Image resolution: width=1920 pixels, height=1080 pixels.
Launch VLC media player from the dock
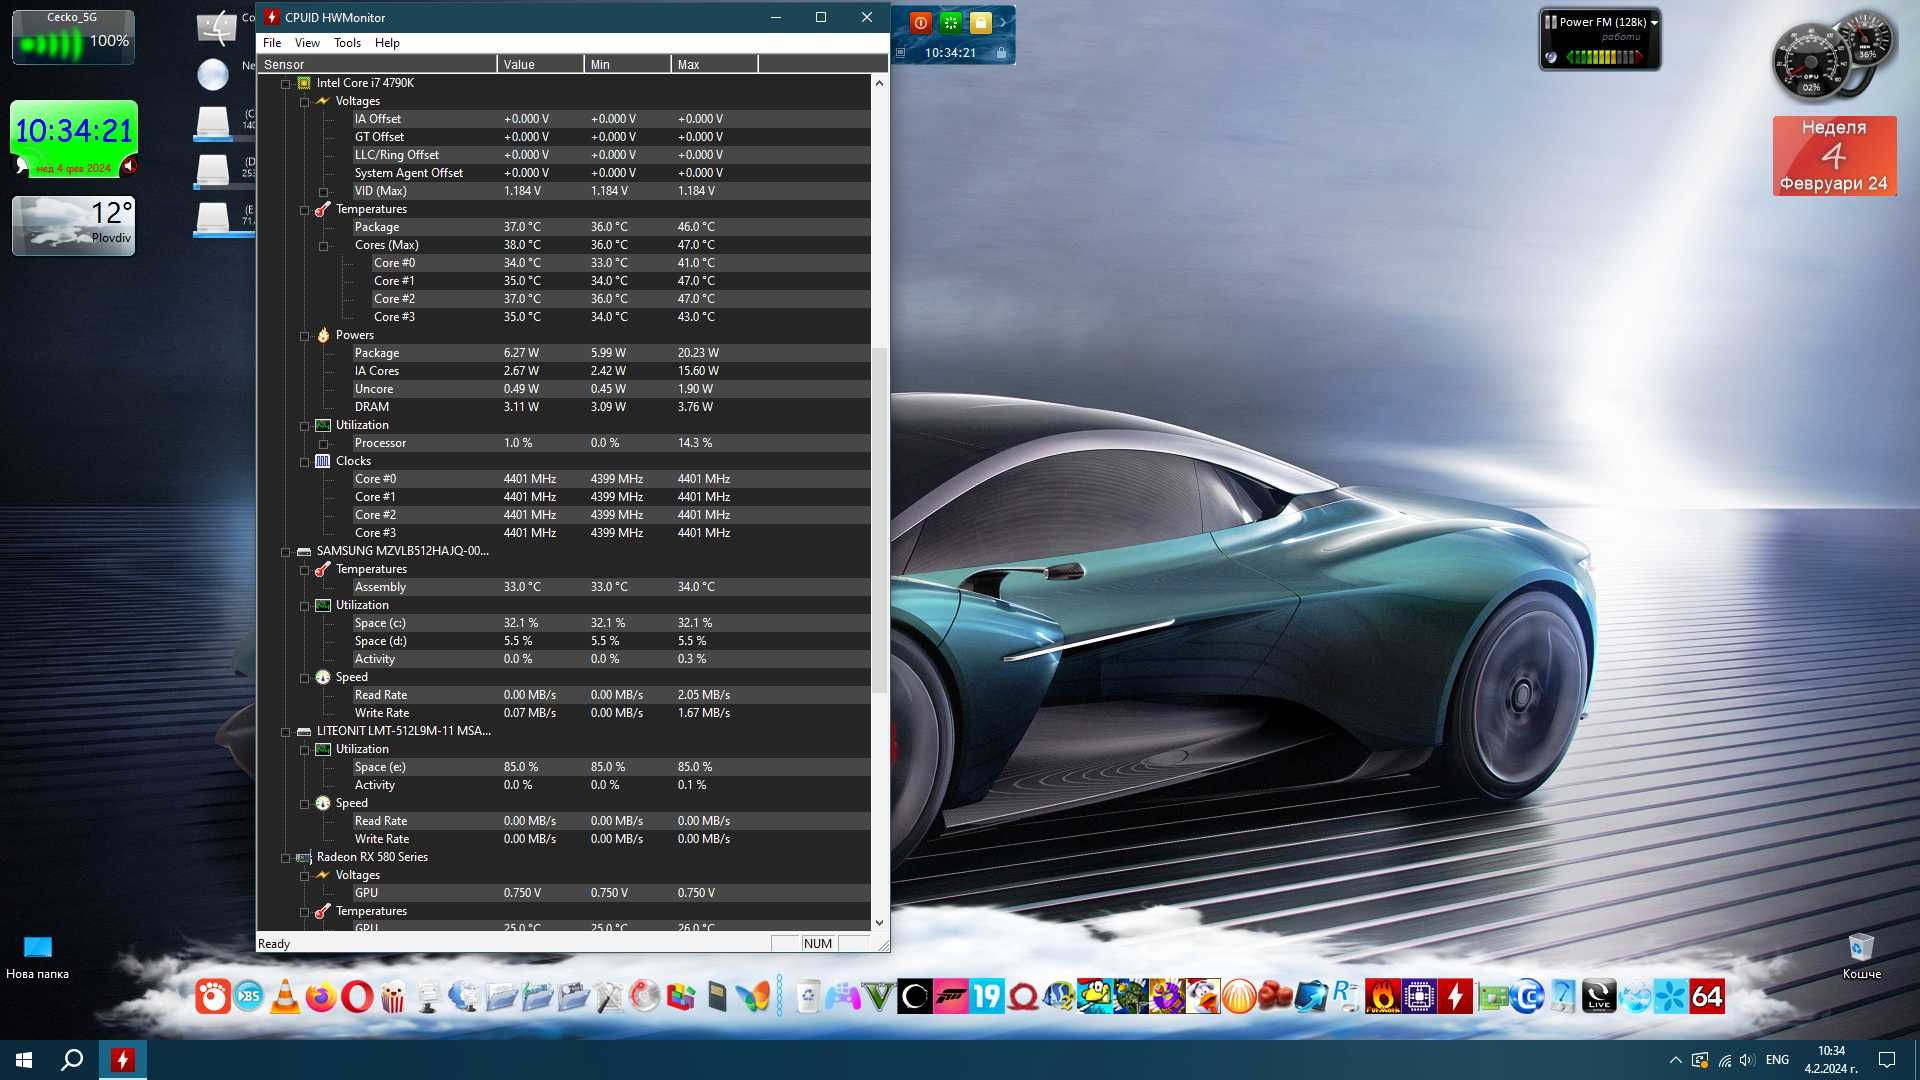tap(285, 997)
